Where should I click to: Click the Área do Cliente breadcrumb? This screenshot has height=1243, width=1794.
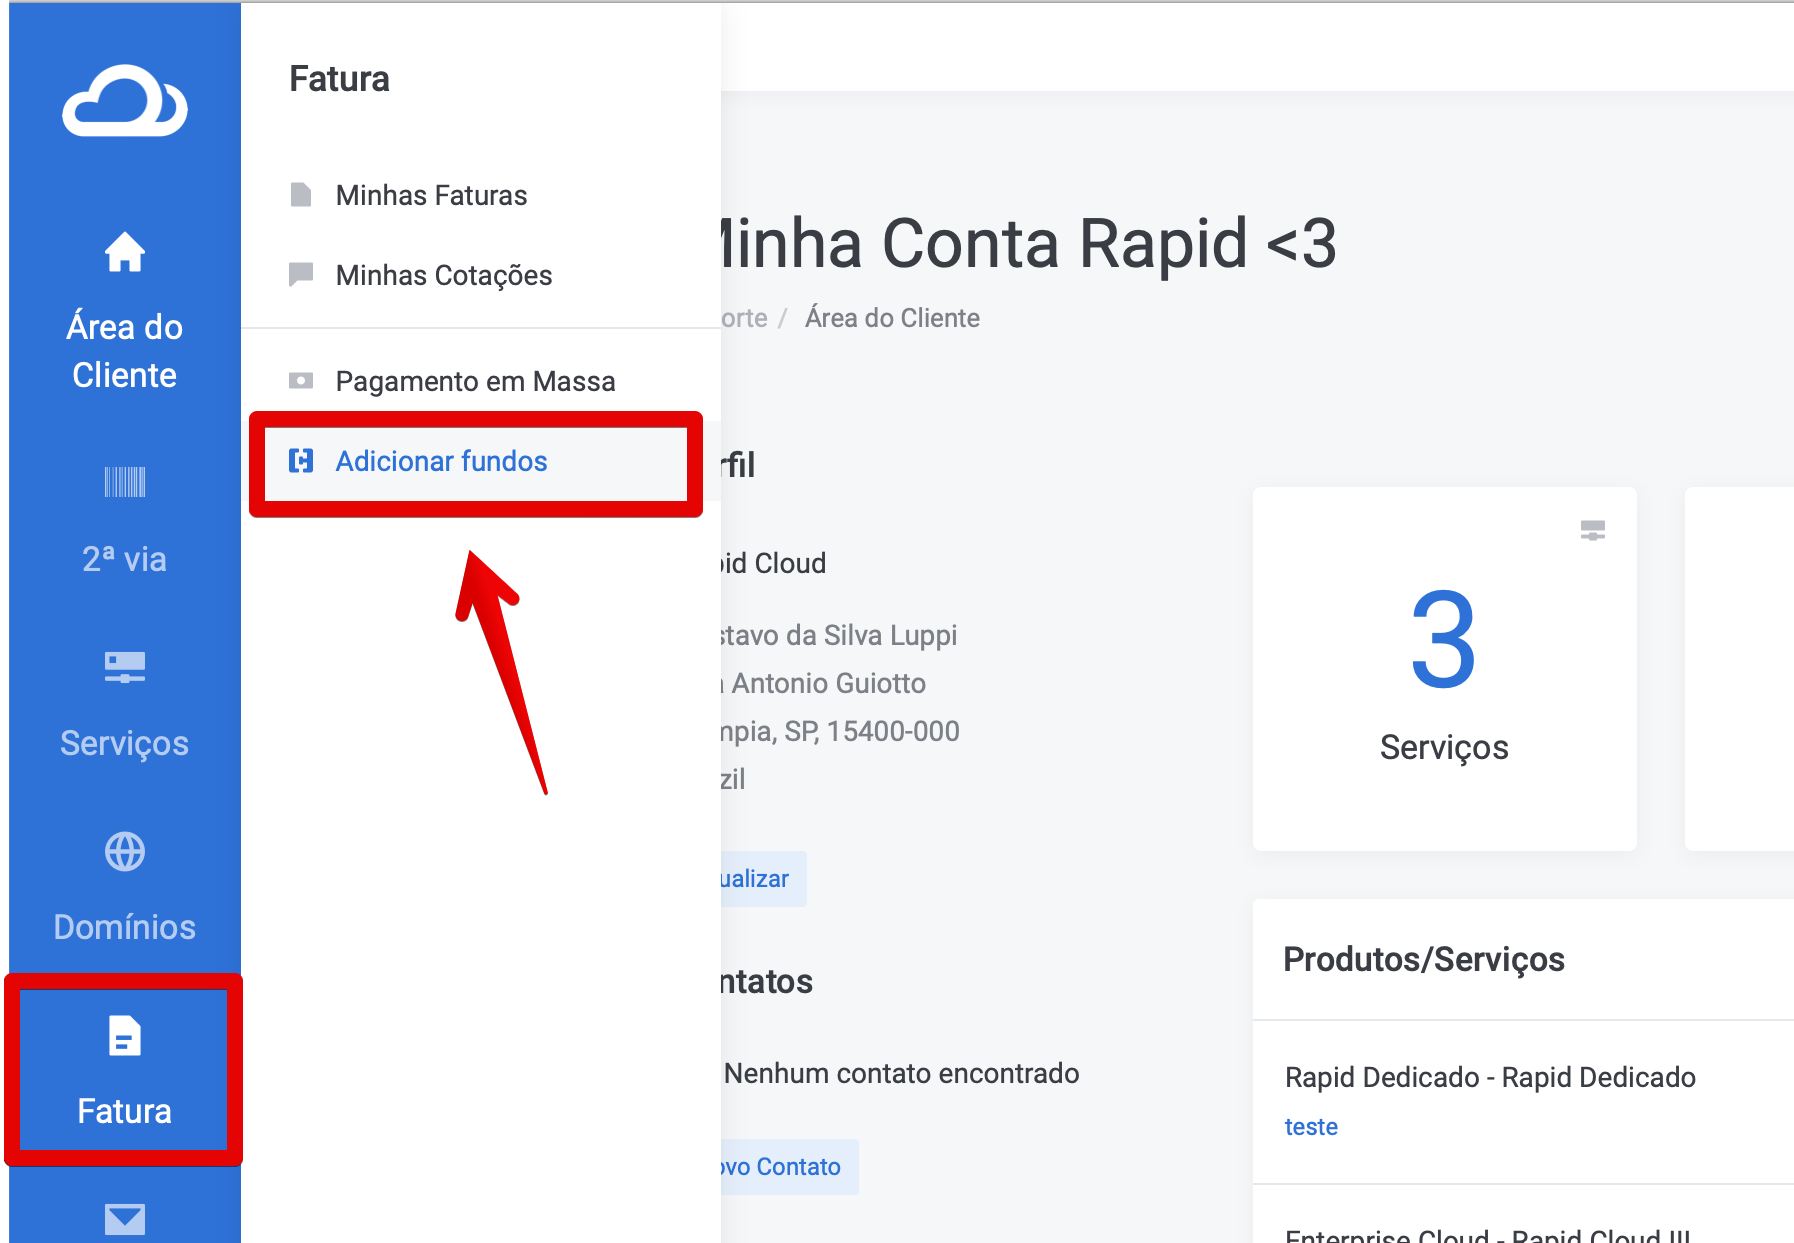pos(892,318)
